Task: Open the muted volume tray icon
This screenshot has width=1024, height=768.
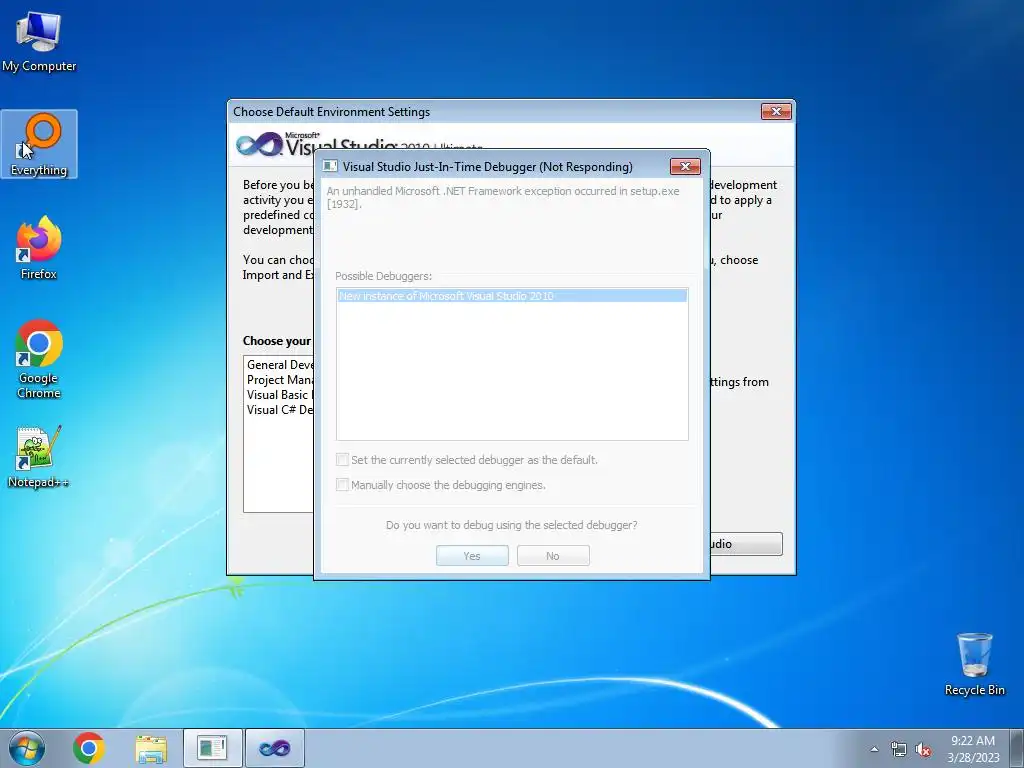Action: (923, 749)
